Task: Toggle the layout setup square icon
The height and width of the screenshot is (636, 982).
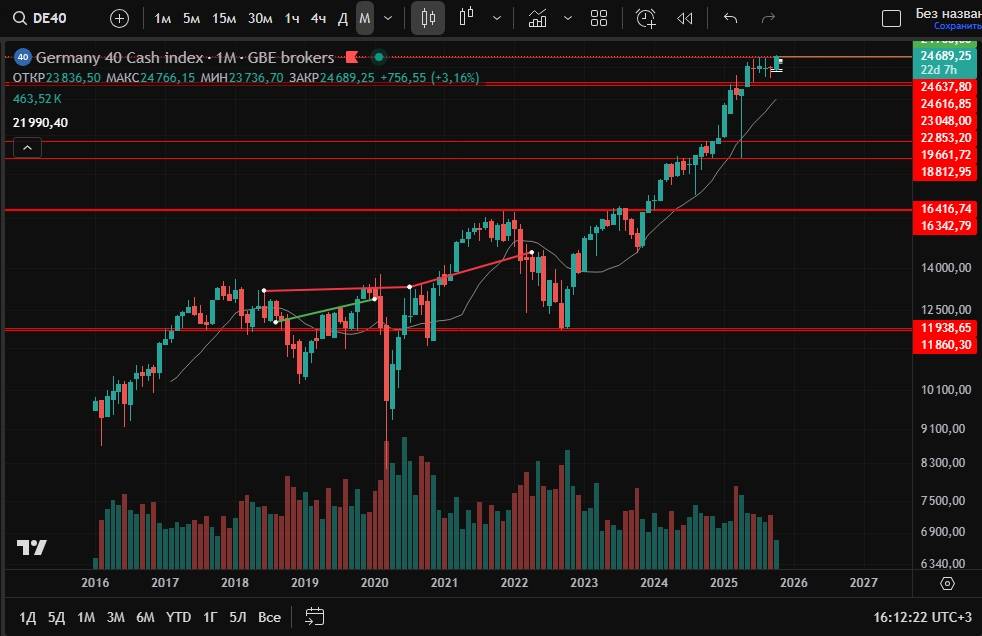Action: click(x=890, y=18)
